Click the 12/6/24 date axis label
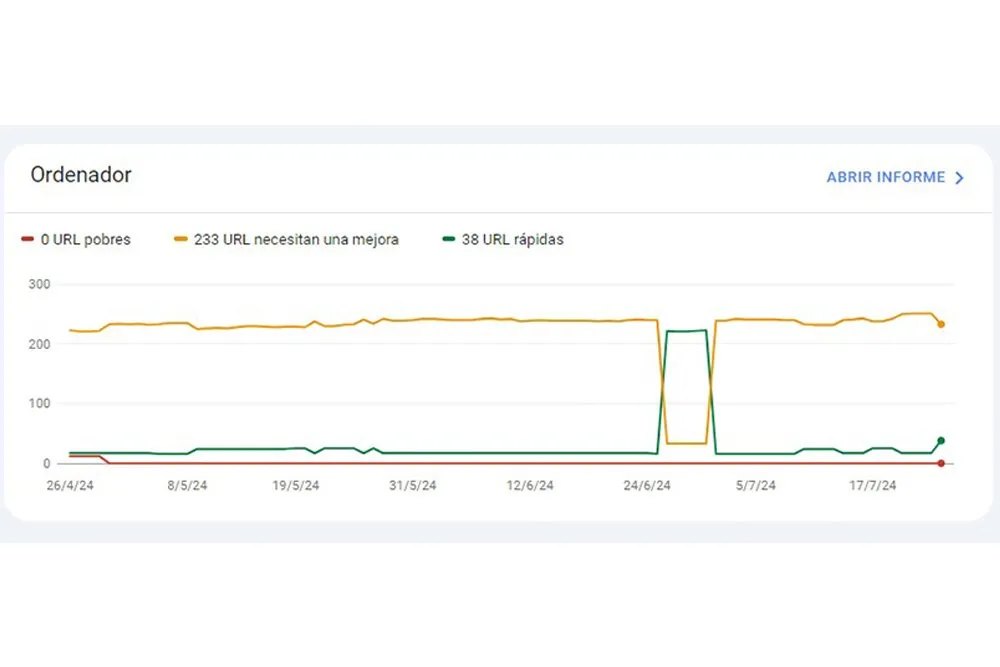The height and width of the screenshot is (667, 1000). click(x=530, y=485)
